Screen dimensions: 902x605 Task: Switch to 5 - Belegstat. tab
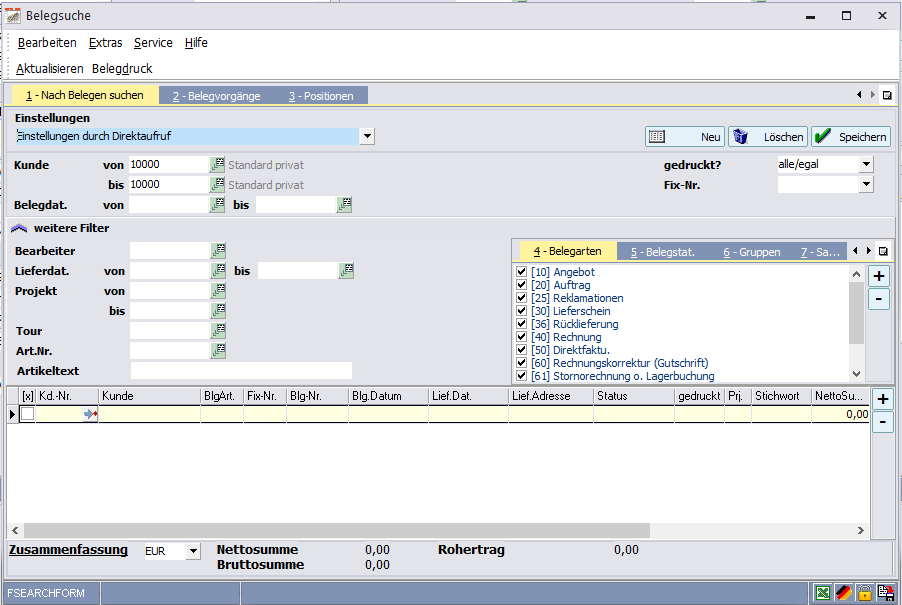click(x=663, y=252)
